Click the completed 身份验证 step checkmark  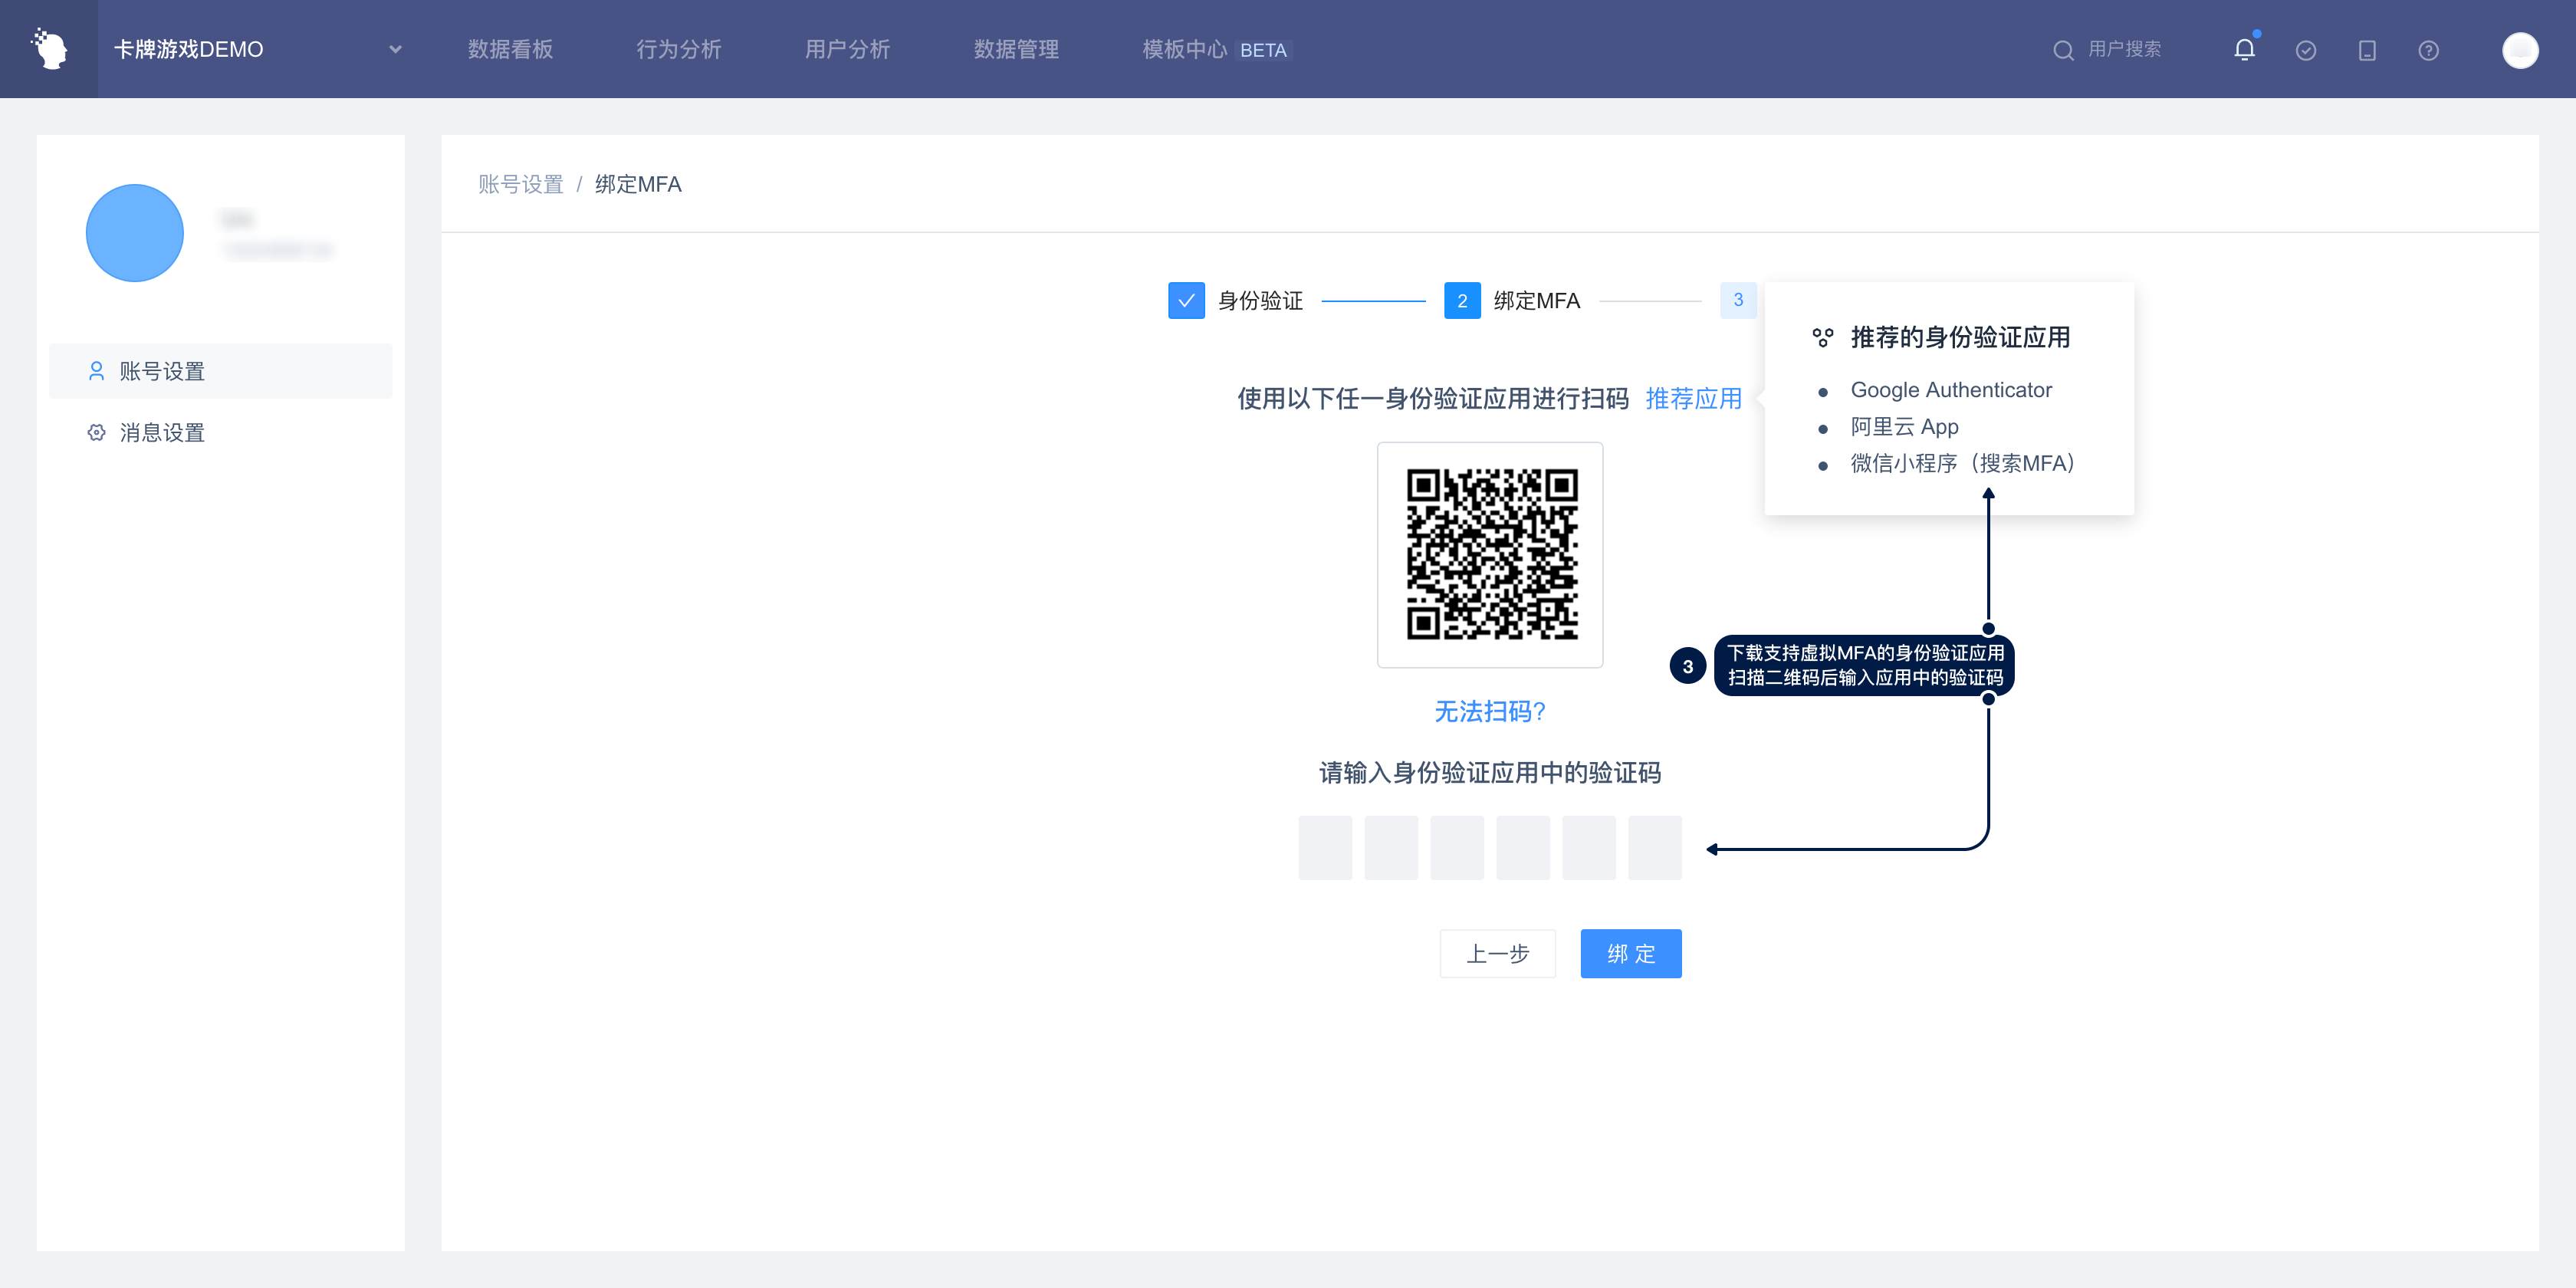point(1186,300)
